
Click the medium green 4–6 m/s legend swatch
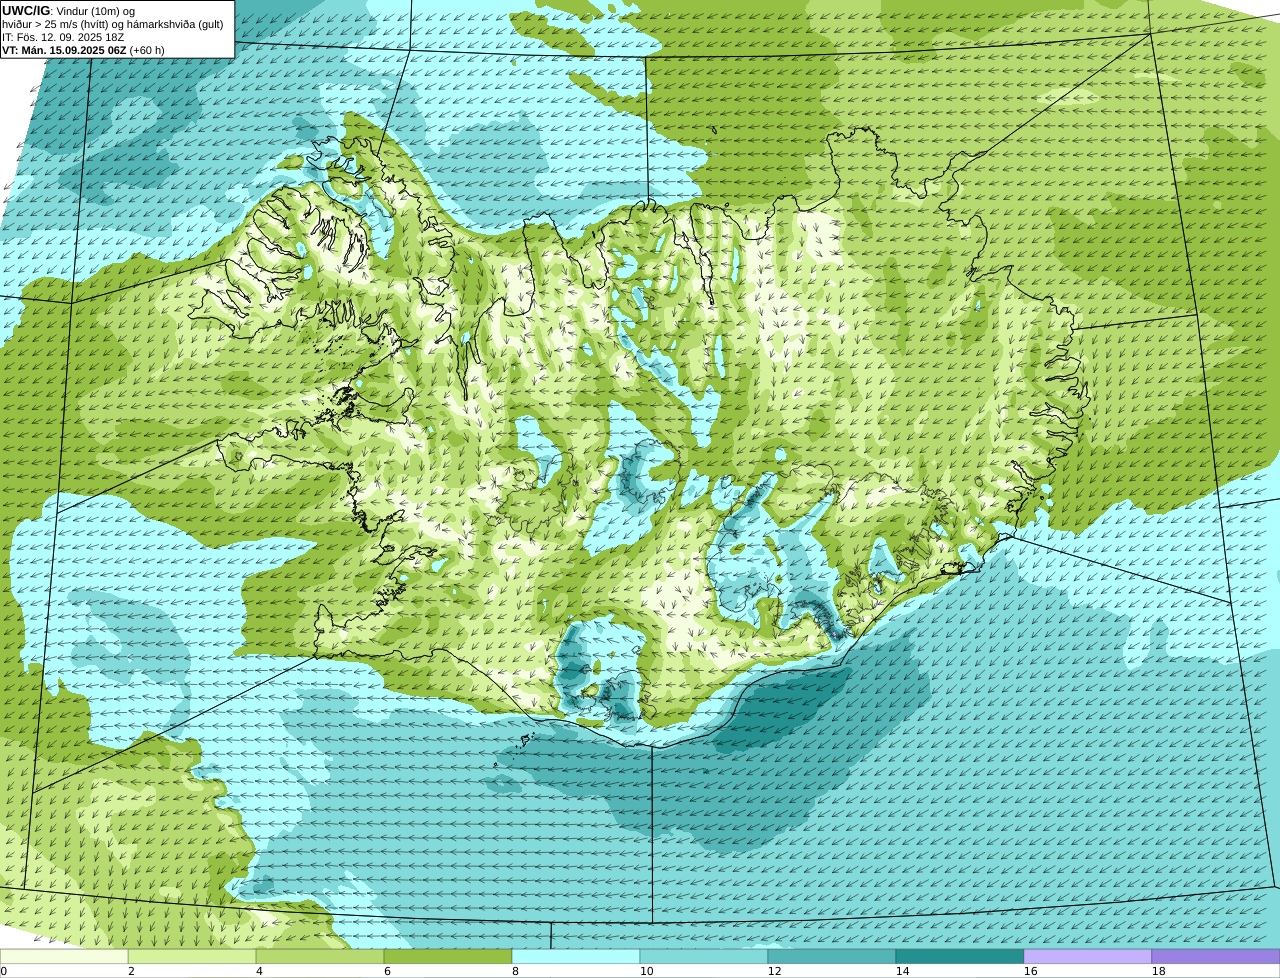click(320, 956)
